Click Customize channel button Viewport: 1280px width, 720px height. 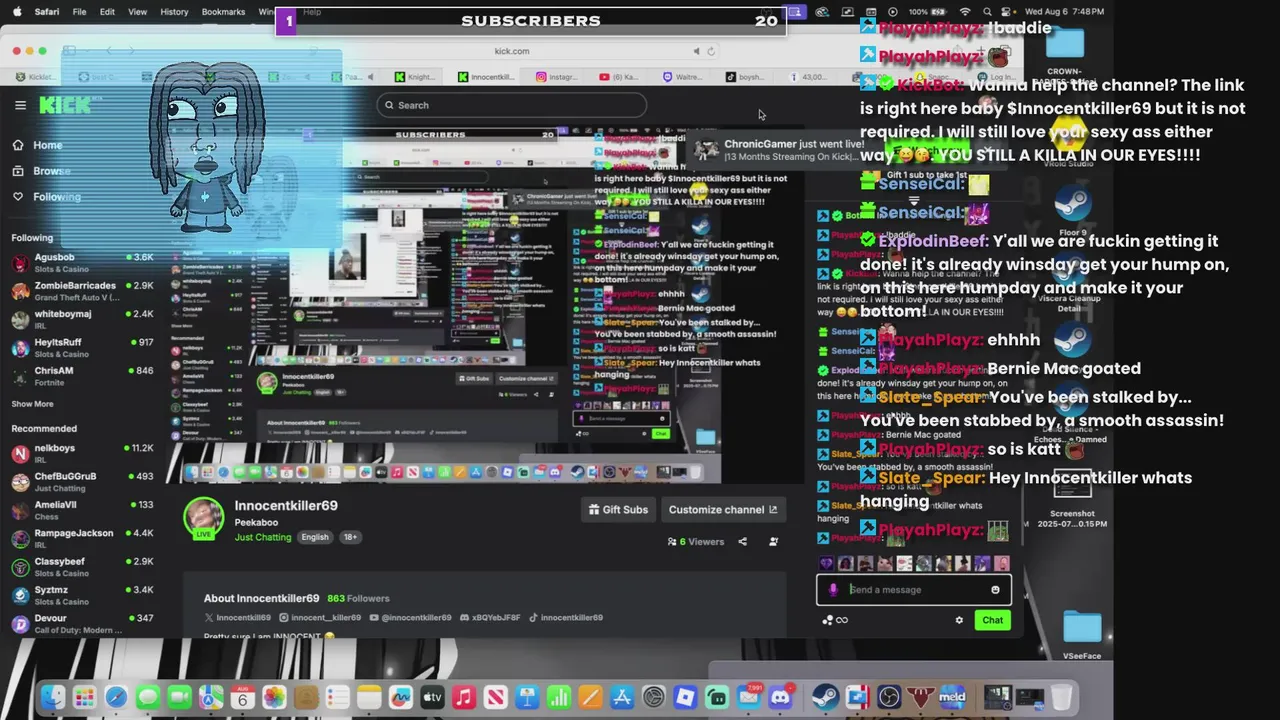click(x=722, y=510)
